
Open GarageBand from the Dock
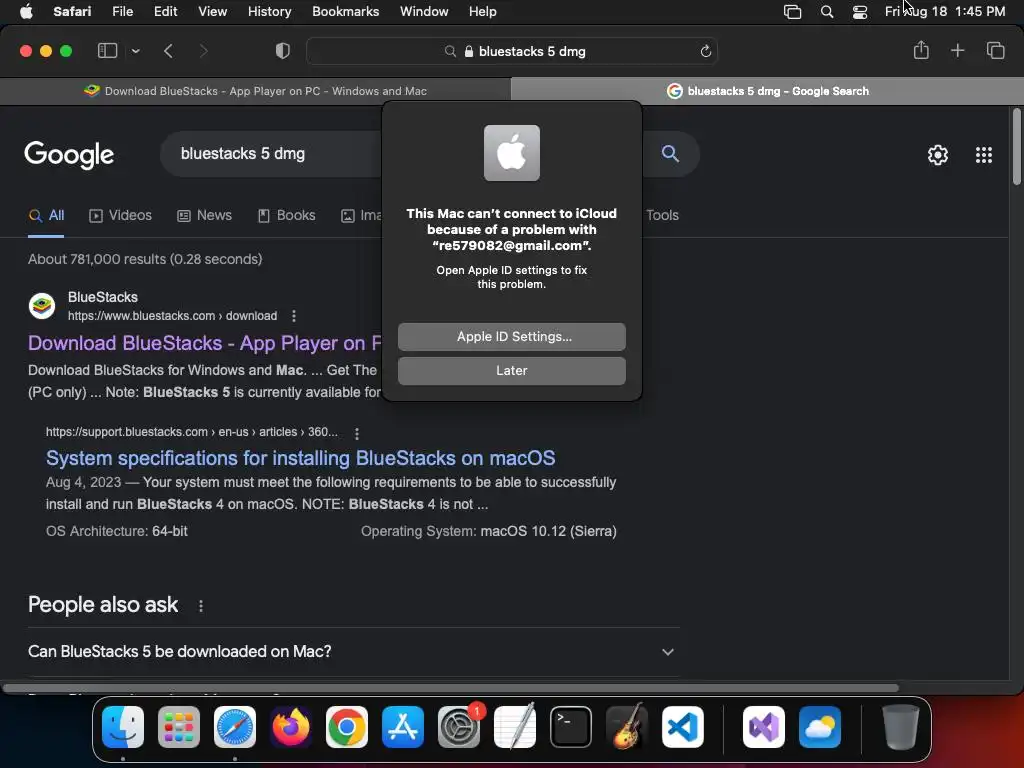(x=627, y=727)
